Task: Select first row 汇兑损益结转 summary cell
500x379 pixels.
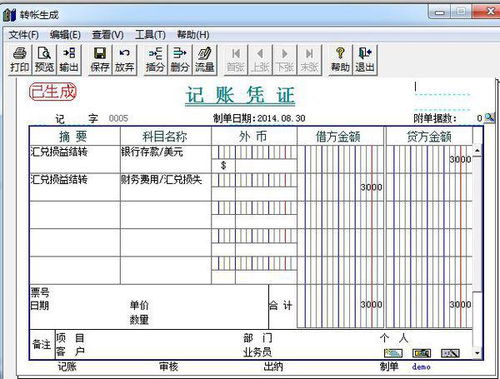Action: point(75,159)
